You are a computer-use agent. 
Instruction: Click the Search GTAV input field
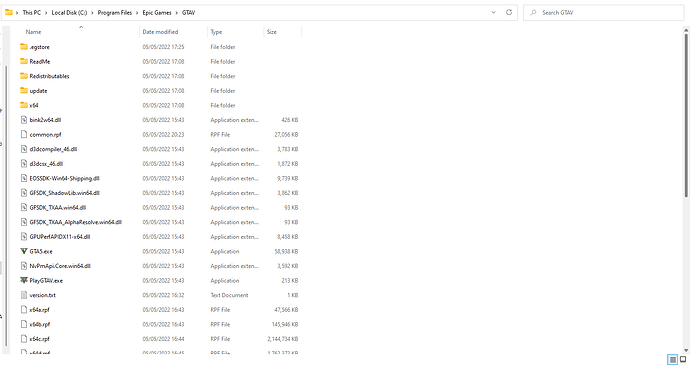click(x=604, y=12)
